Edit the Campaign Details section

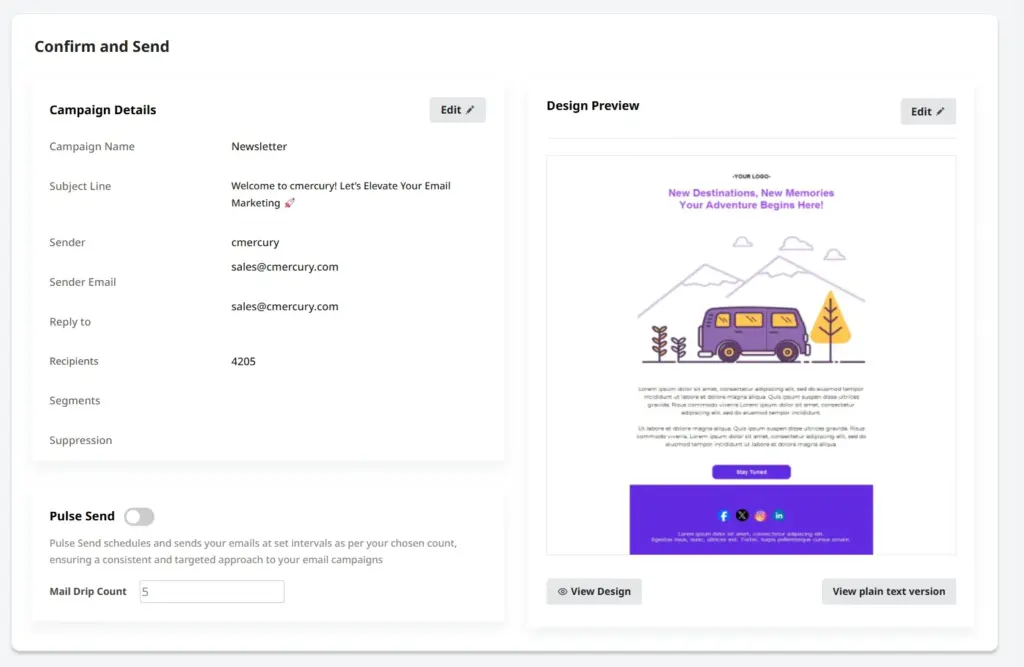point(457,110)
